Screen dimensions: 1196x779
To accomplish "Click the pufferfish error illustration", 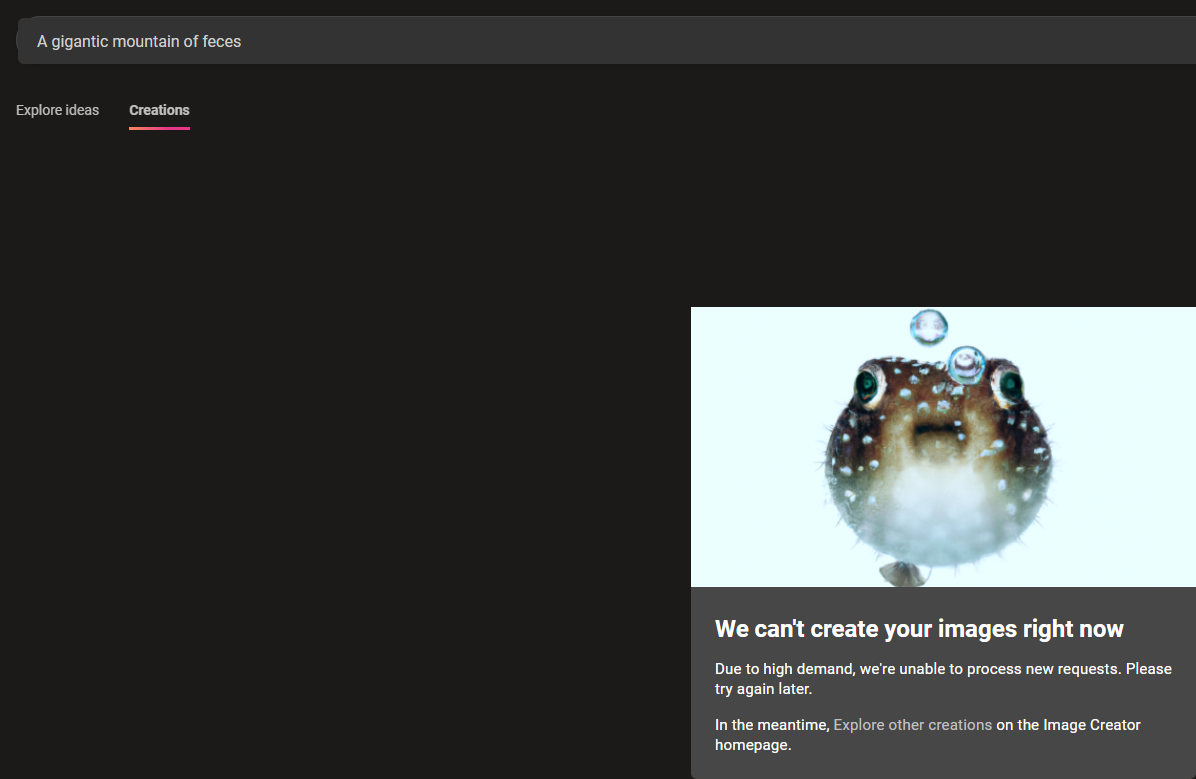I will click(943, 447).
